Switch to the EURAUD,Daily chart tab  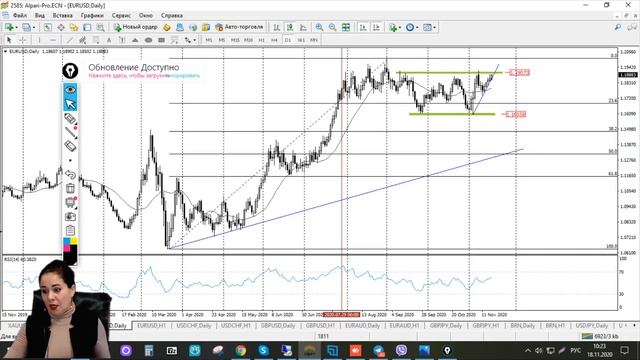tap(362, 326)
